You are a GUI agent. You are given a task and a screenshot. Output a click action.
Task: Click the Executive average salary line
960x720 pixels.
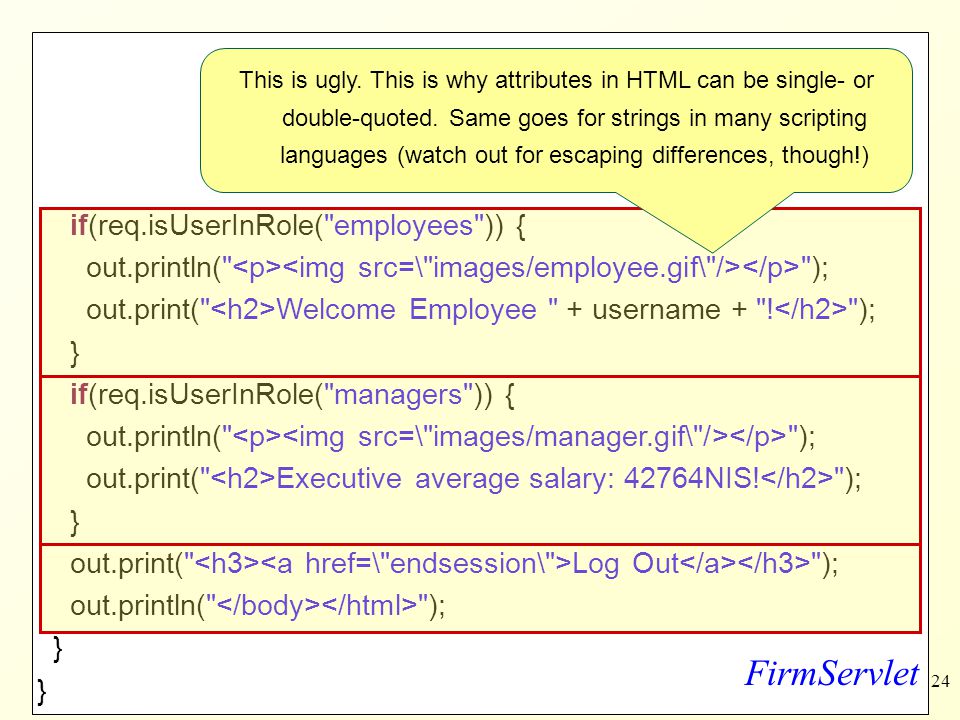tap(473, 479)
